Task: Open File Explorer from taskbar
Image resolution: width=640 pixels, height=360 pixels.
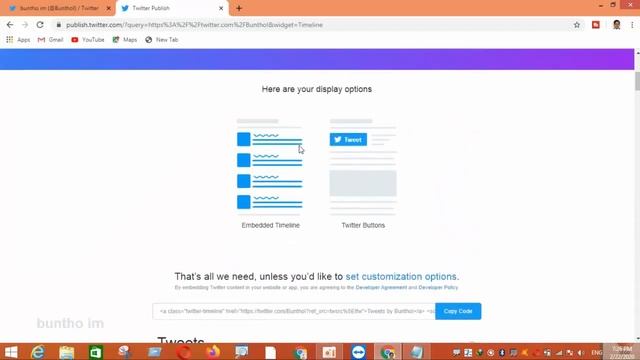Action: point(67,352)
